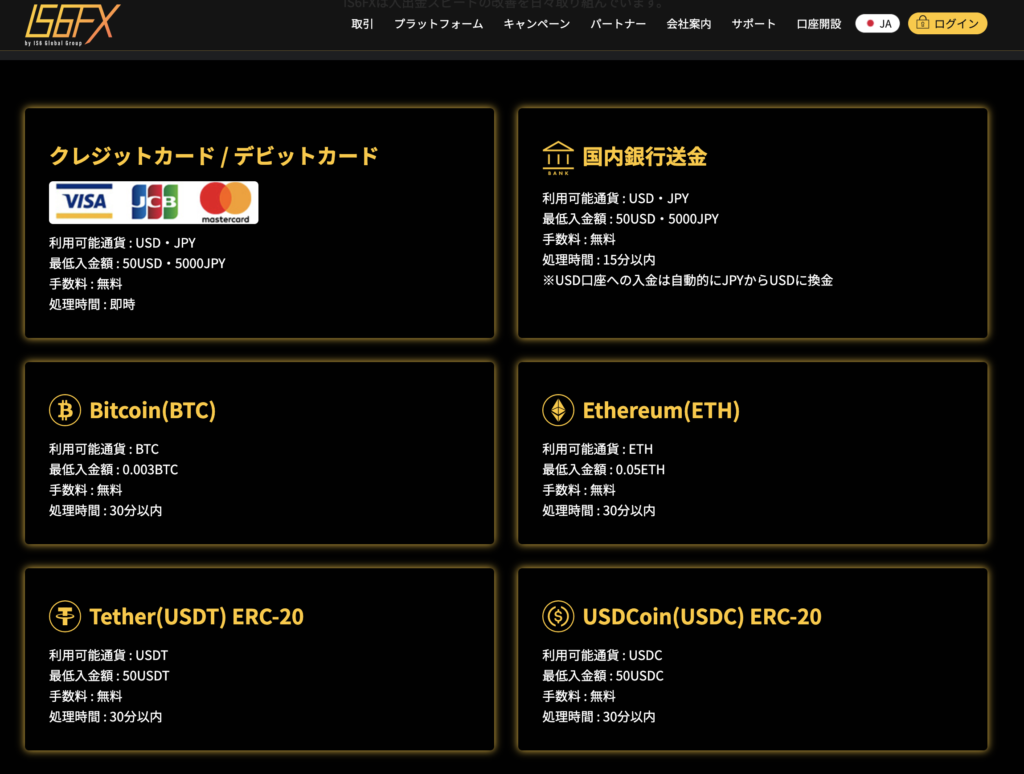The image size is (1024, 774).
Task: Open the キャンペーン menu
Action: pyautogui.click(x=536, y=24)
